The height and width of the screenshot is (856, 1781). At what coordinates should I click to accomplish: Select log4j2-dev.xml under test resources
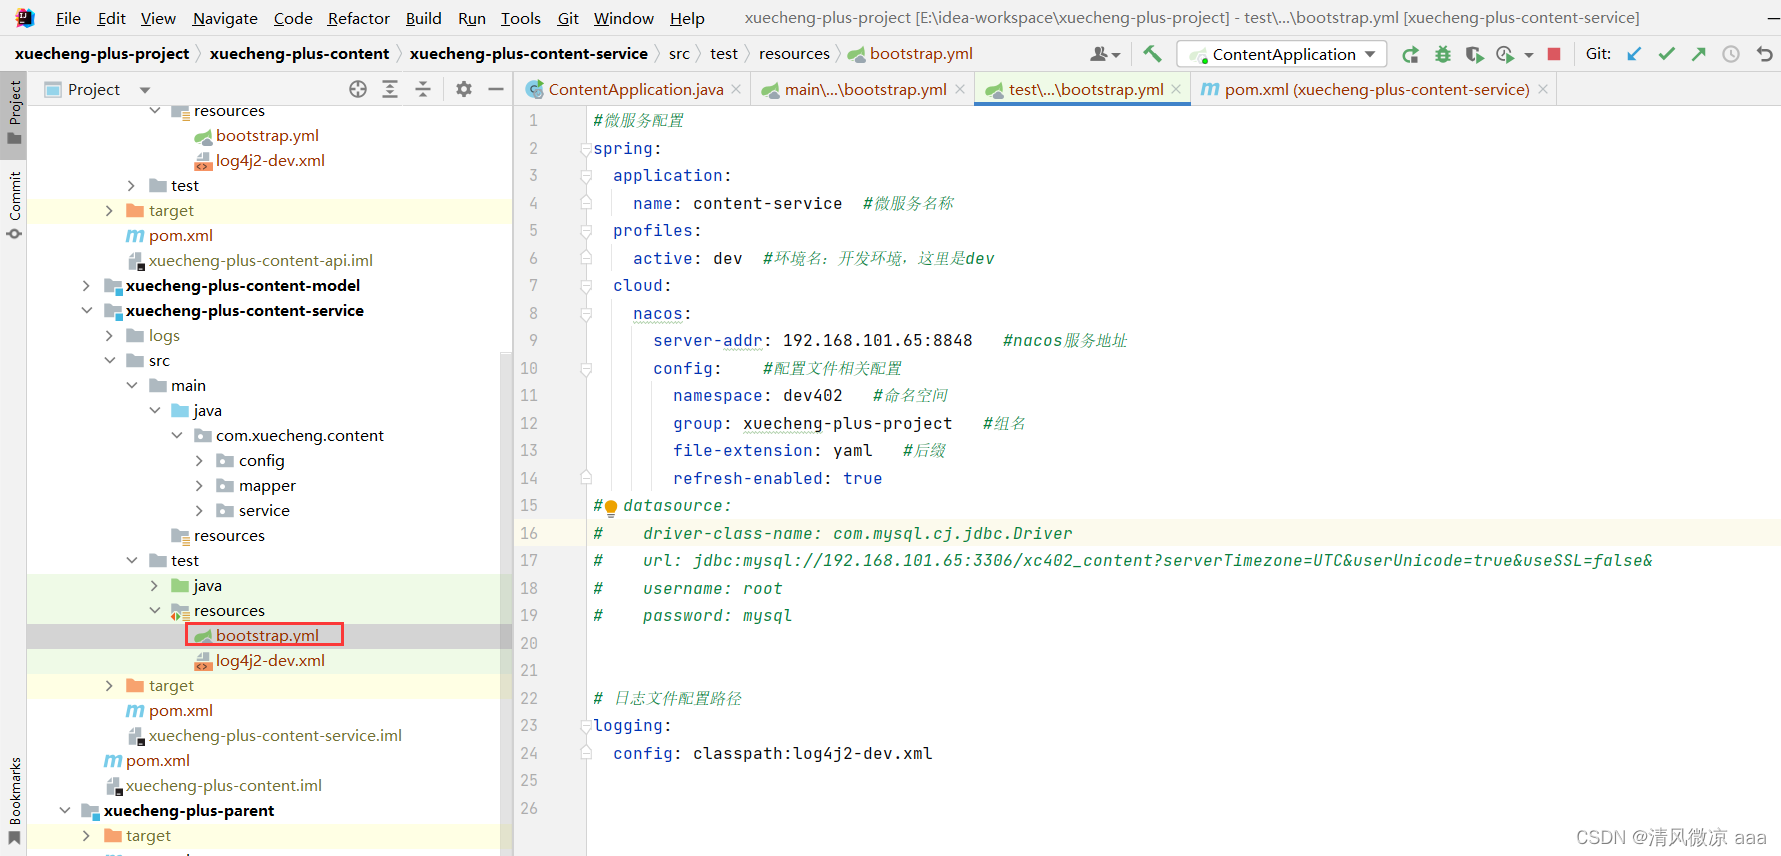270,661
